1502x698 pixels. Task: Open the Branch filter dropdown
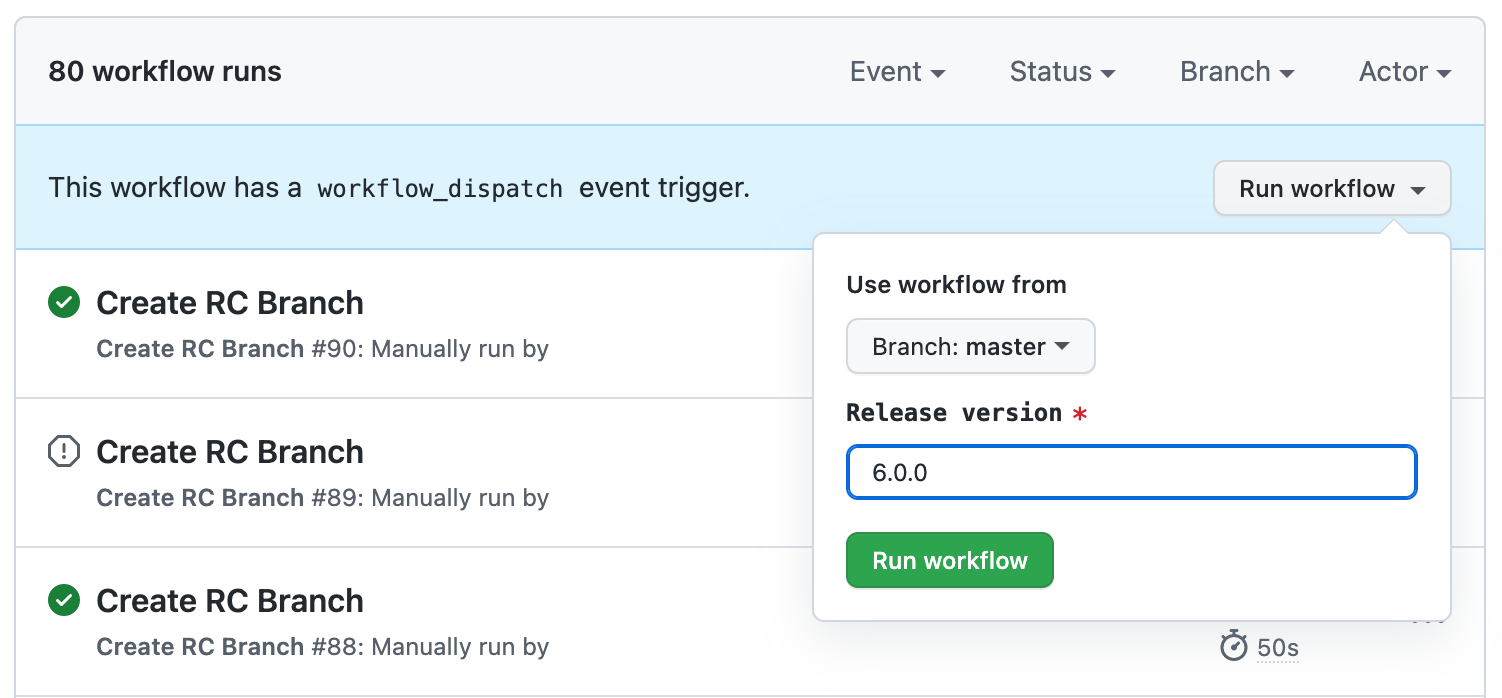(x=1236, y=71)
